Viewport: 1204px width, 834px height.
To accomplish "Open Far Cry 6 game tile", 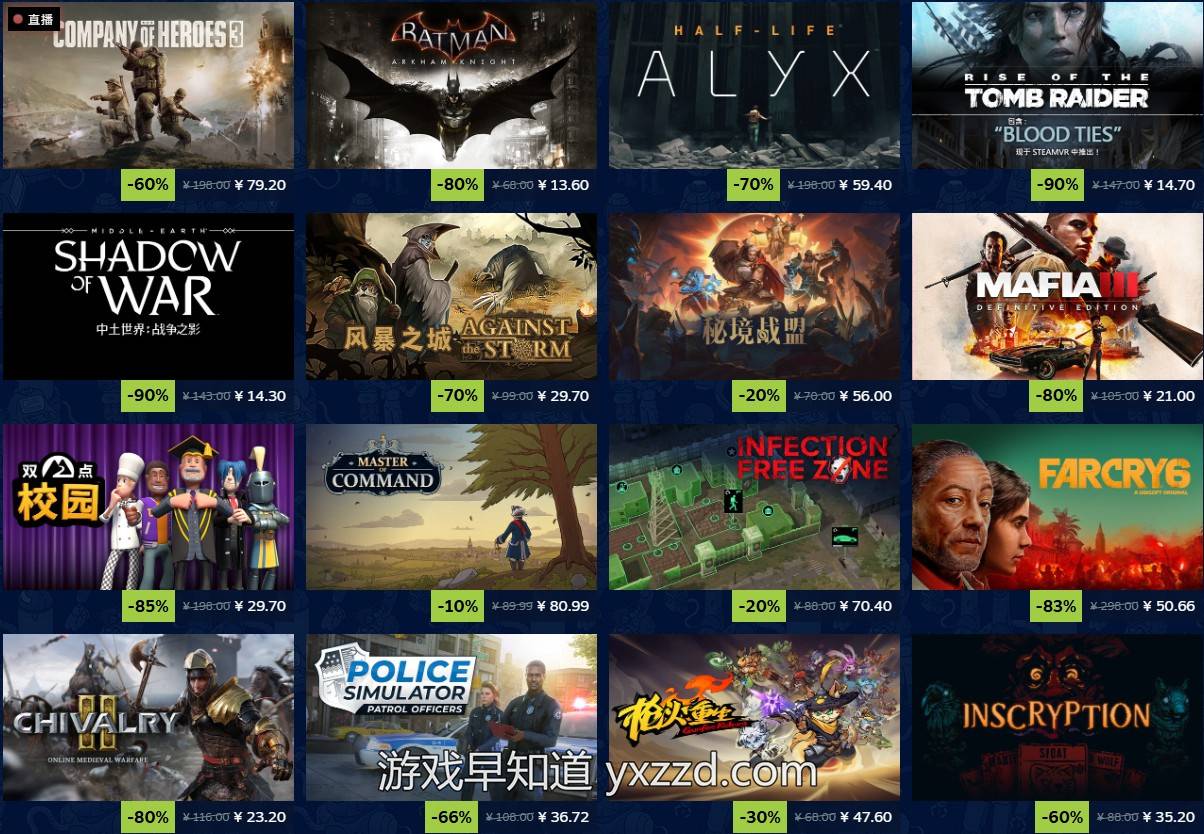I will click(1057, 507).
